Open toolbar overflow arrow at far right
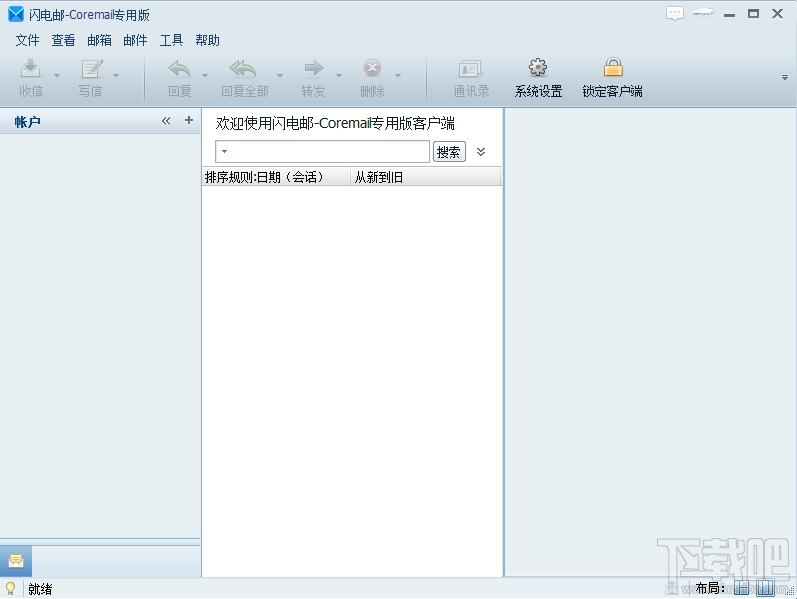 pyautogui.click(x=785, y=77)
